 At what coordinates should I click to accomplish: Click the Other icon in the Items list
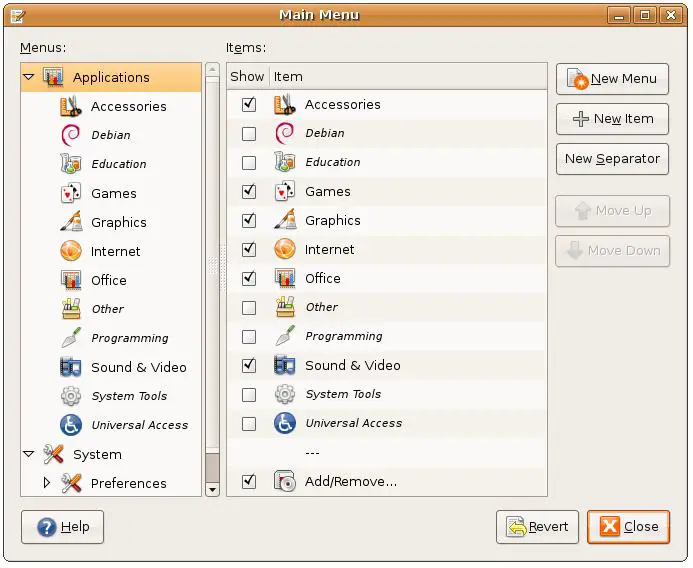coord(285,307)
